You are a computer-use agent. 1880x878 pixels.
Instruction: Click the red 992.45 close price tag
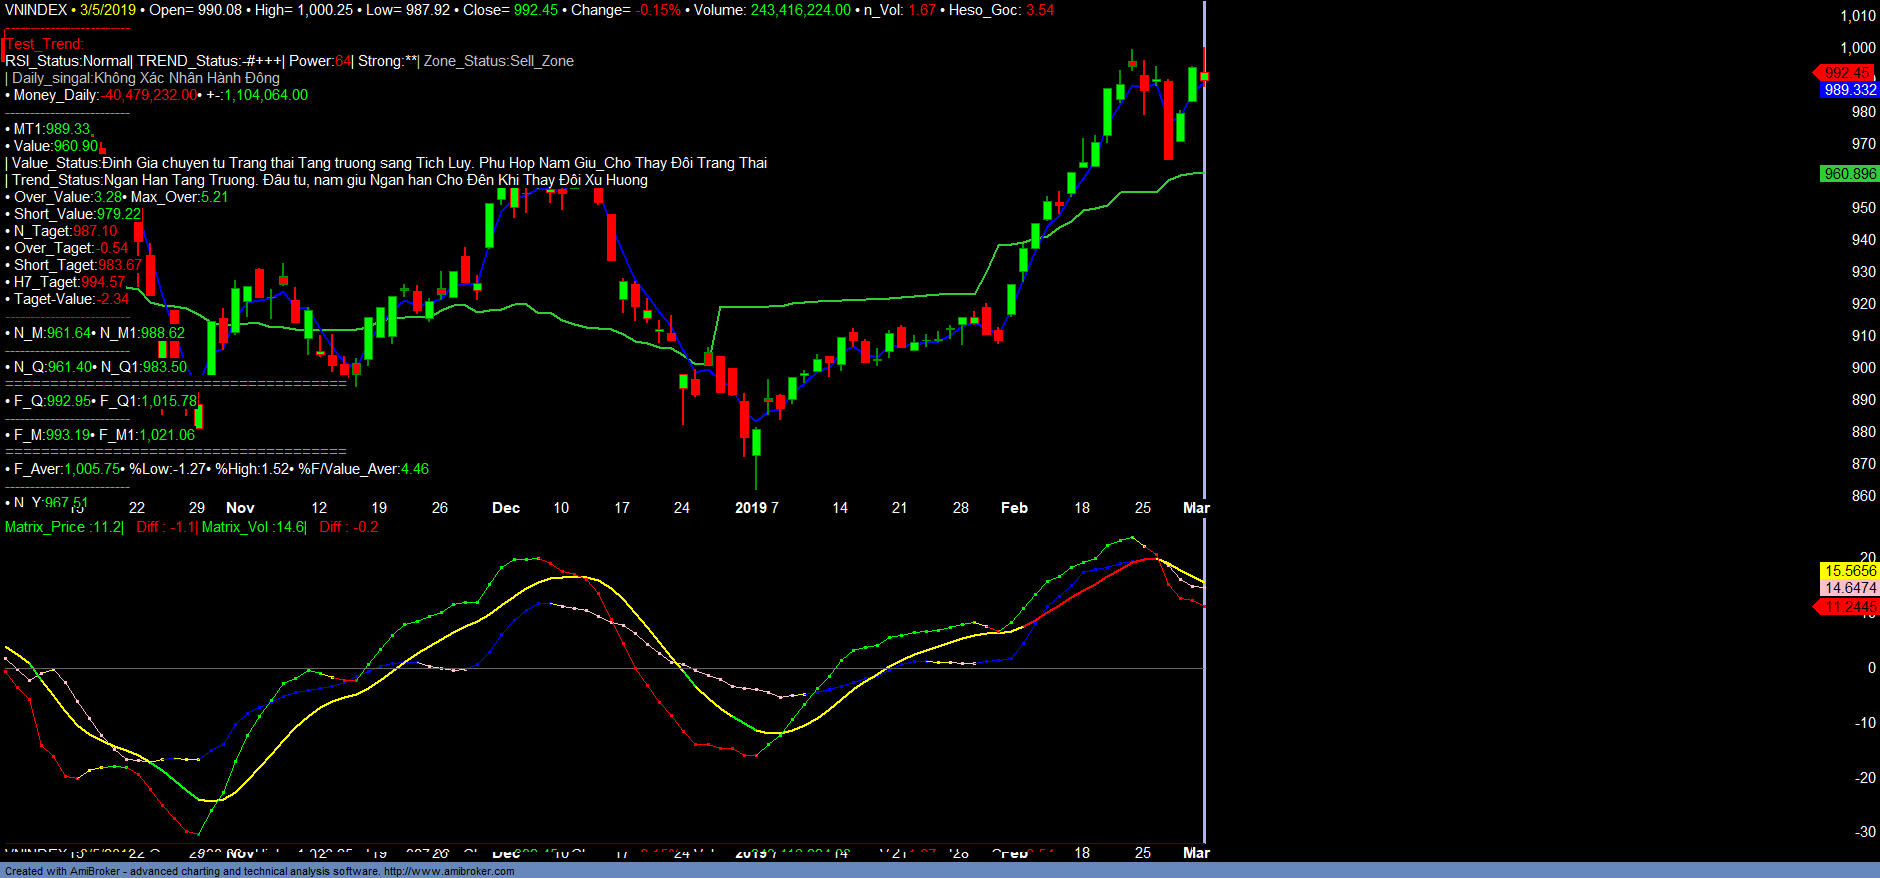1847,73
